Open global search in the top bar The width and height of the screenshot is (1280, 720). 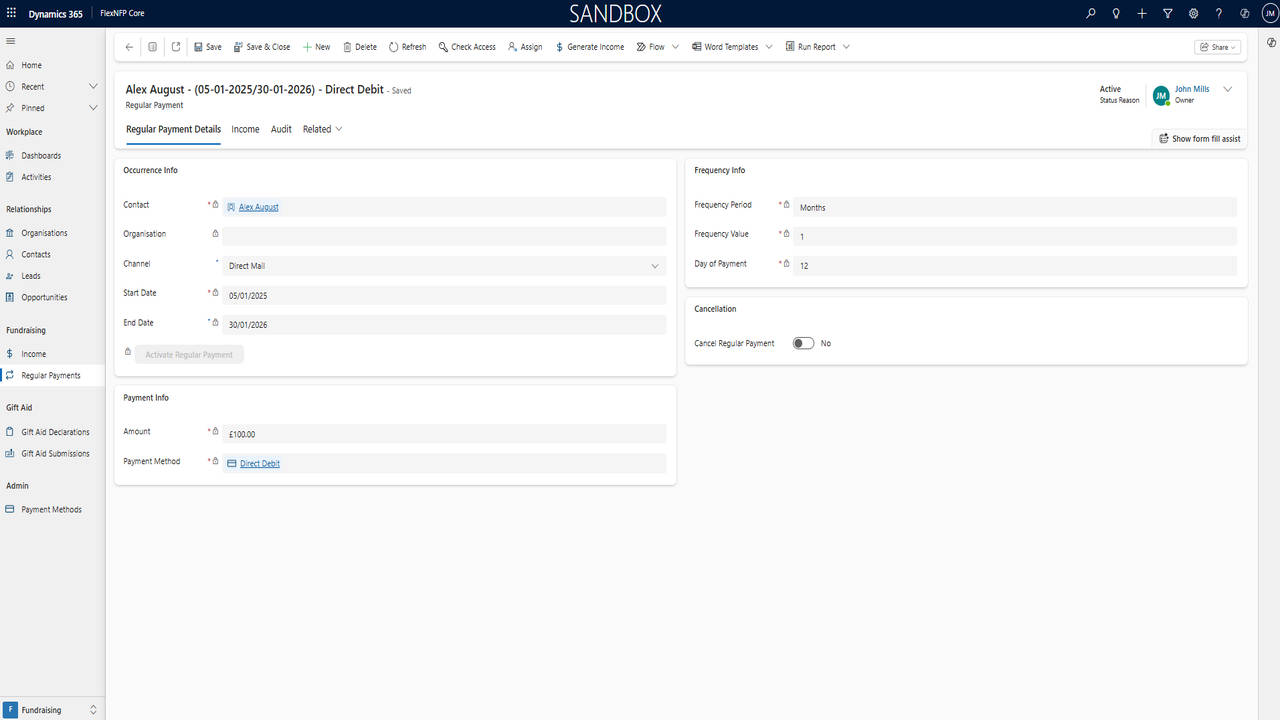coord(1090,13)
